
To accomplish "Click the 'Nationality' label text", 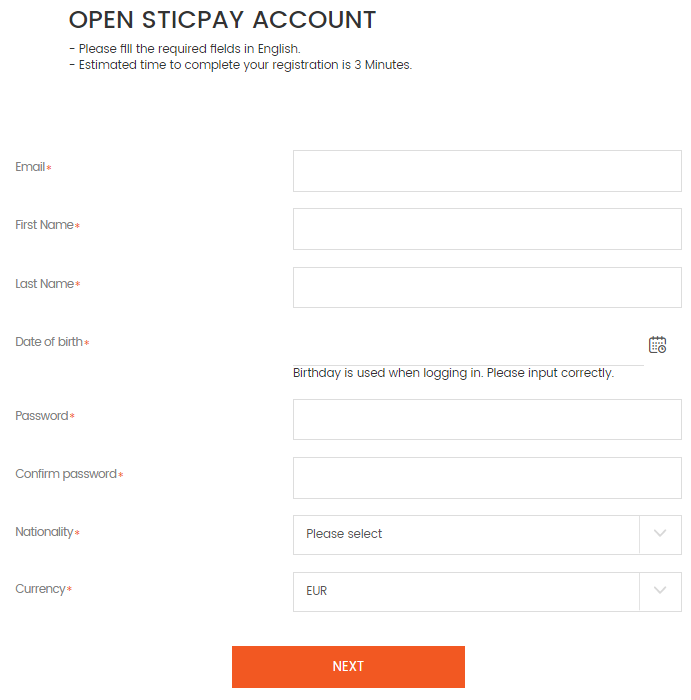I will coord(44,532).
